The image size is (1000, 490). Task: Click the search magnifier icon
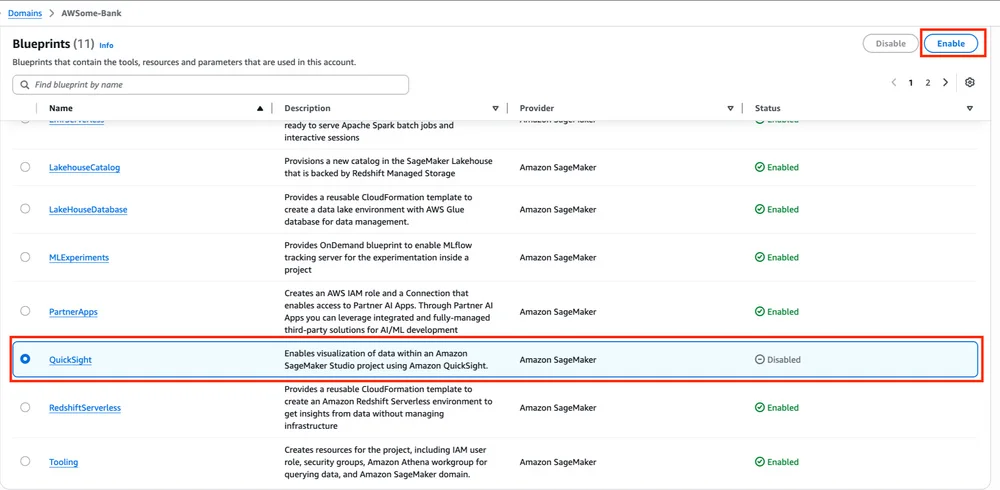[25, 85]
